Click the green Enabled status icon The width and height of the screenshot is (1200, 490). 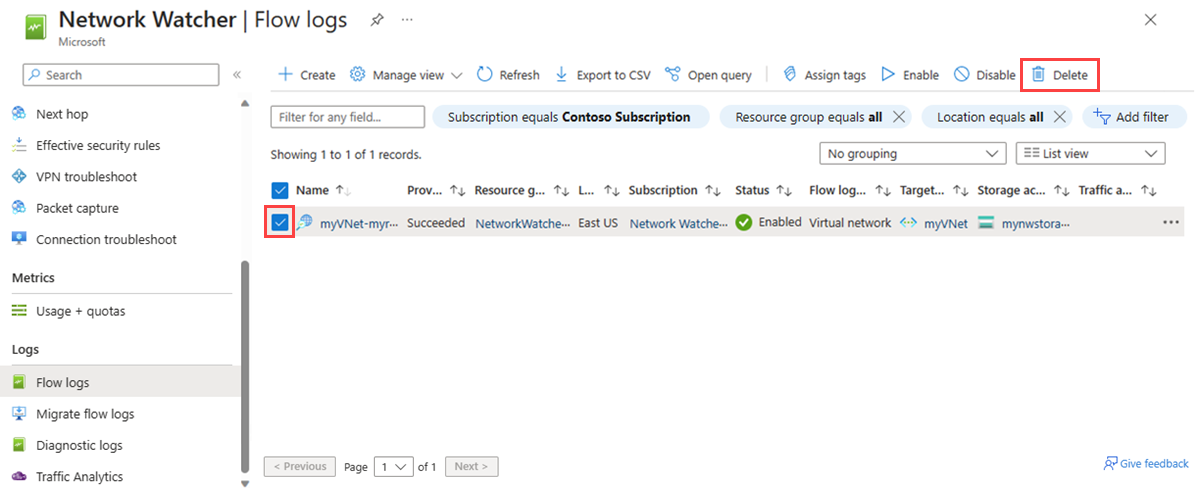click(x=744, y=222)
